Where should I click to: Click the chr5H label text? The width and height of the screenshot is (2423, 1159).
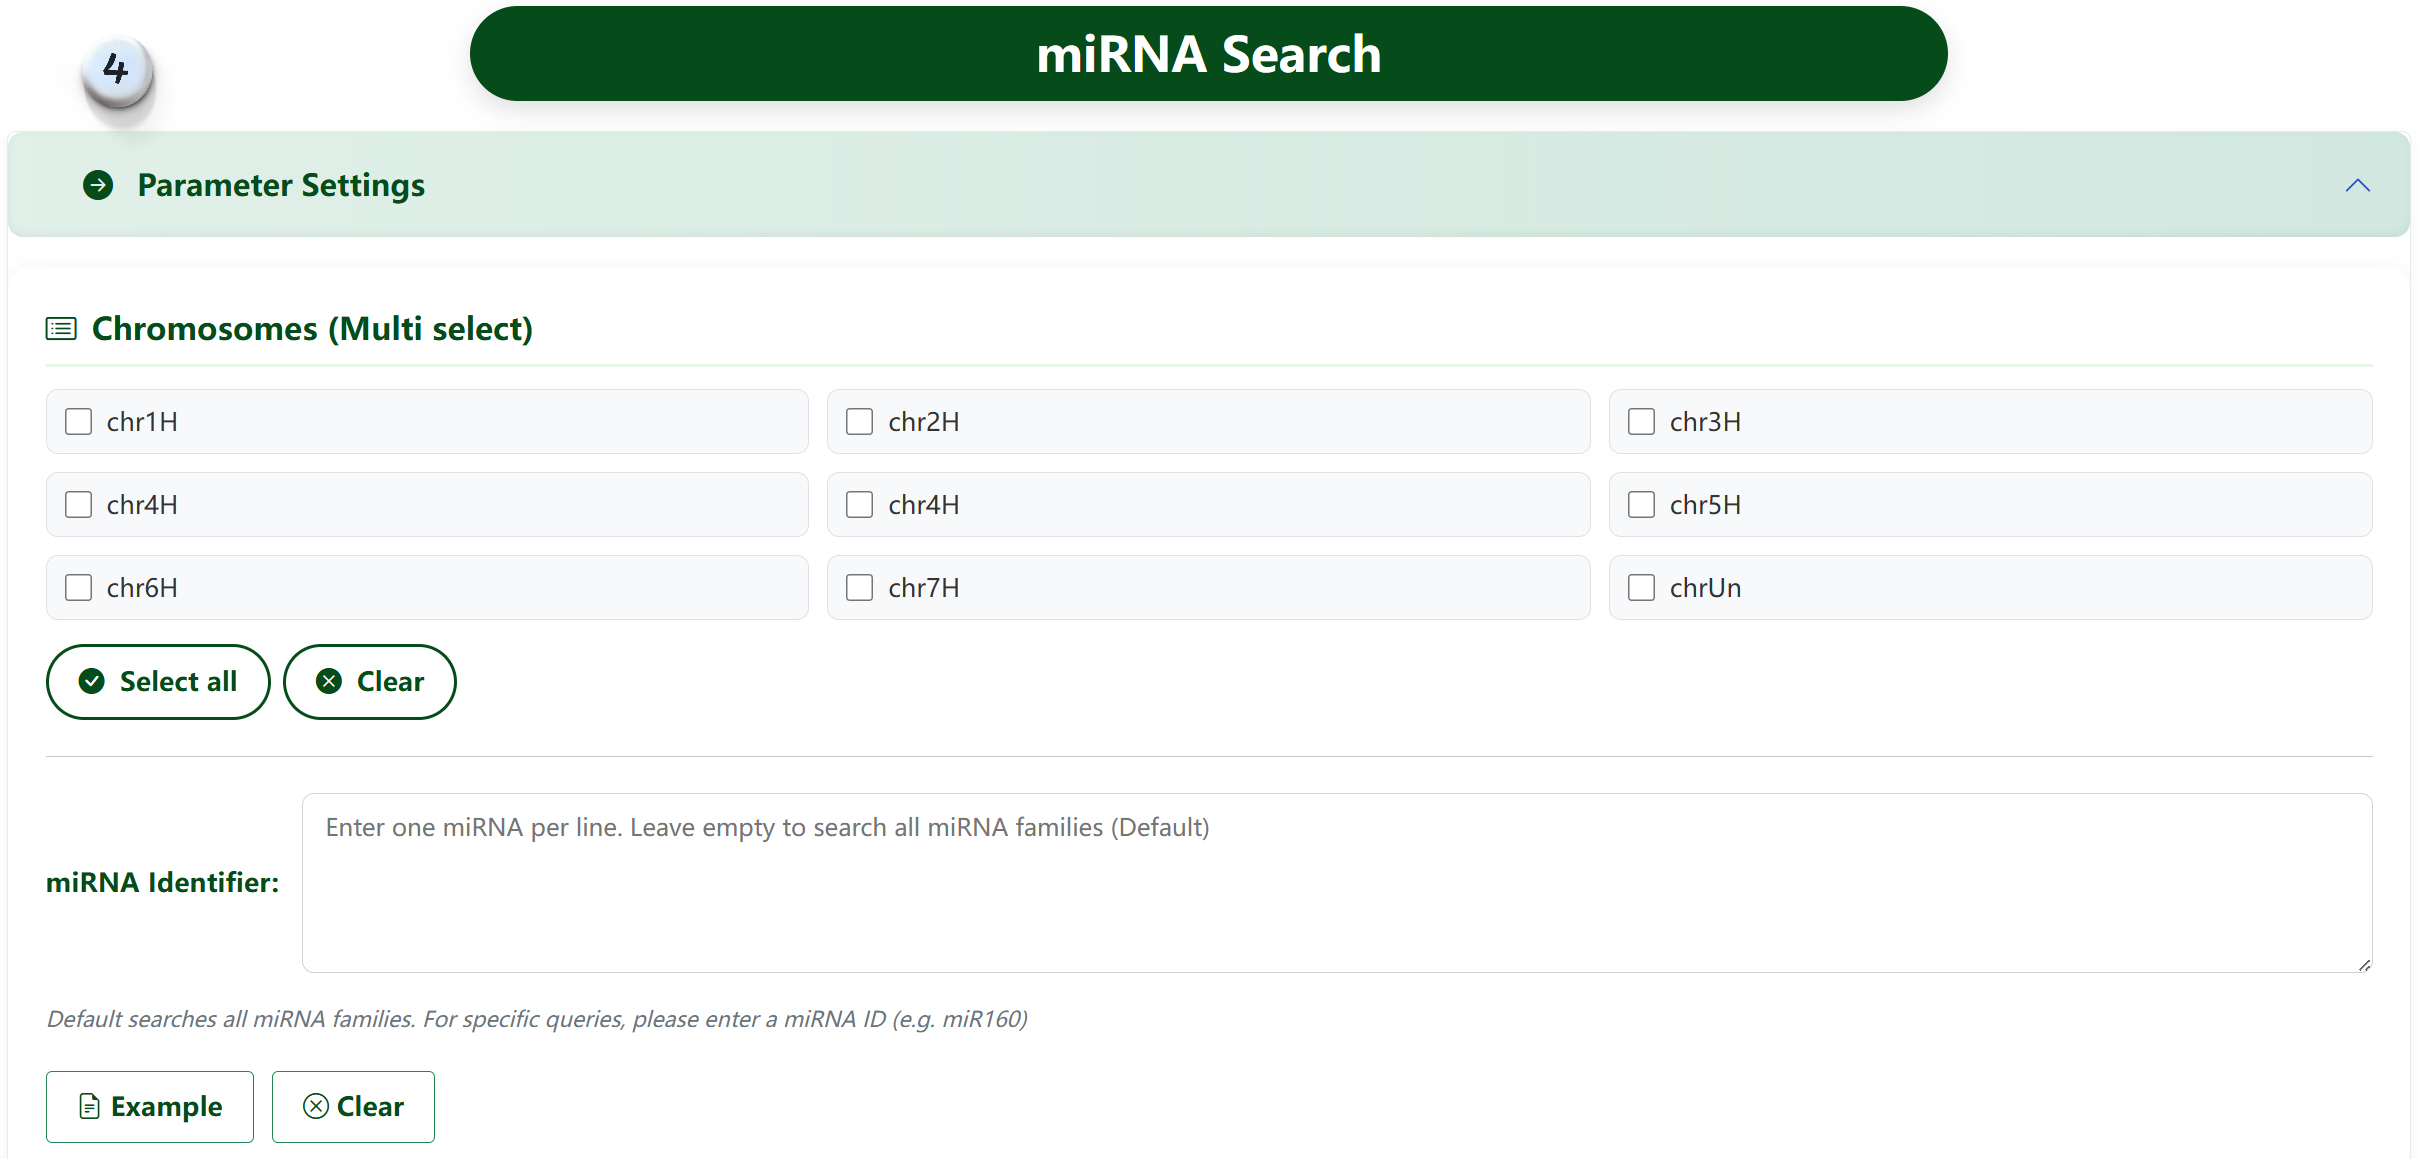pyautogui.click(x=1705, y=505)
